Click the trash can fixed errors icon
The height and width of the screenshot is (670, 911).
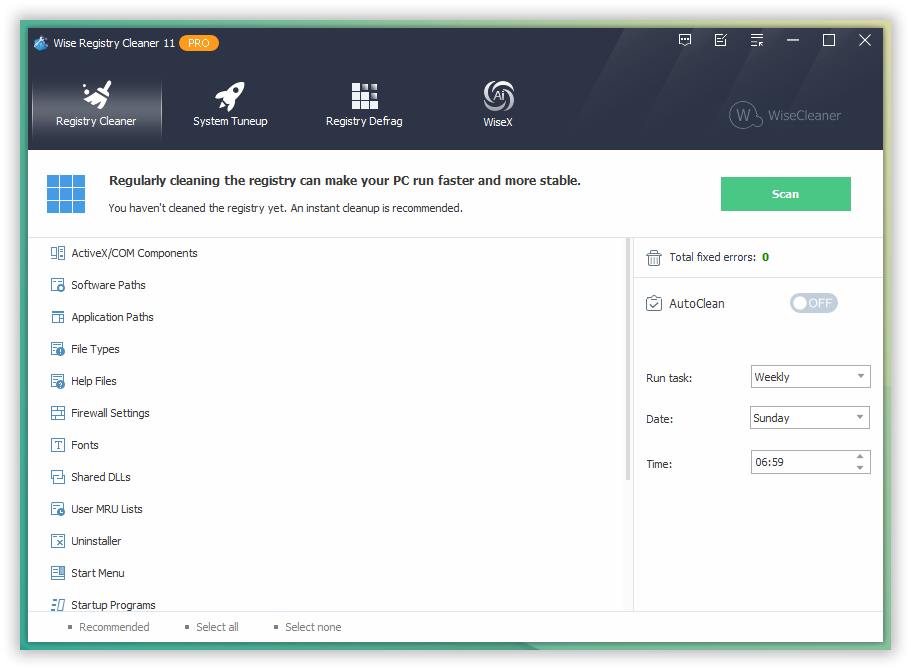tap(654, 257)
